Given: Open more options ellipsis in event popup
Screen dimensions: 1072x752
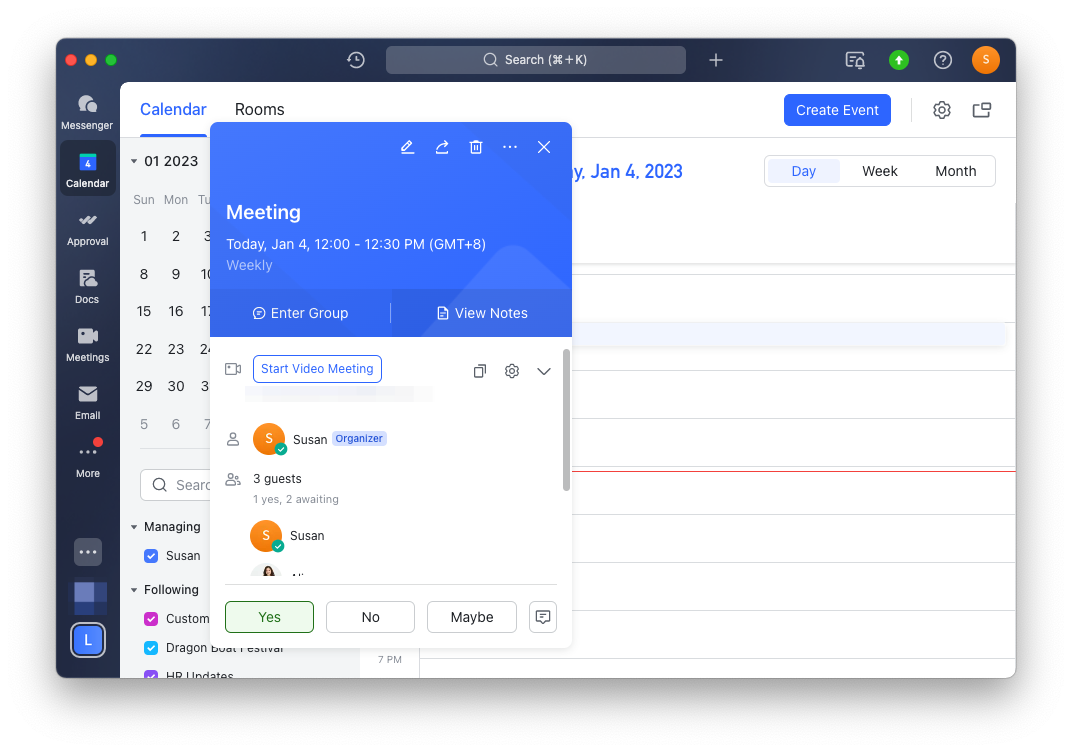Looking at the screenshot, I should point(510,147).
